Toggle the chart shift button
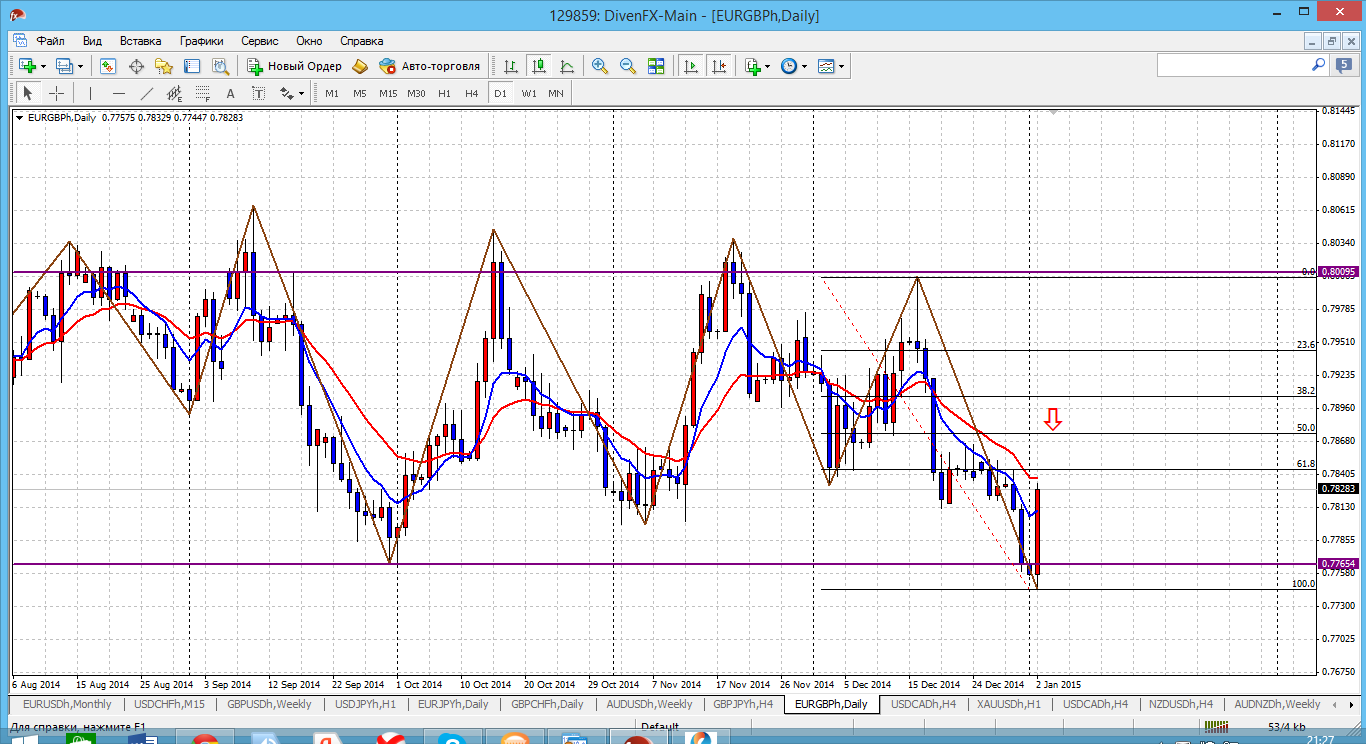Viewport: 1369px width, 744px height. [x=719, y=66]
